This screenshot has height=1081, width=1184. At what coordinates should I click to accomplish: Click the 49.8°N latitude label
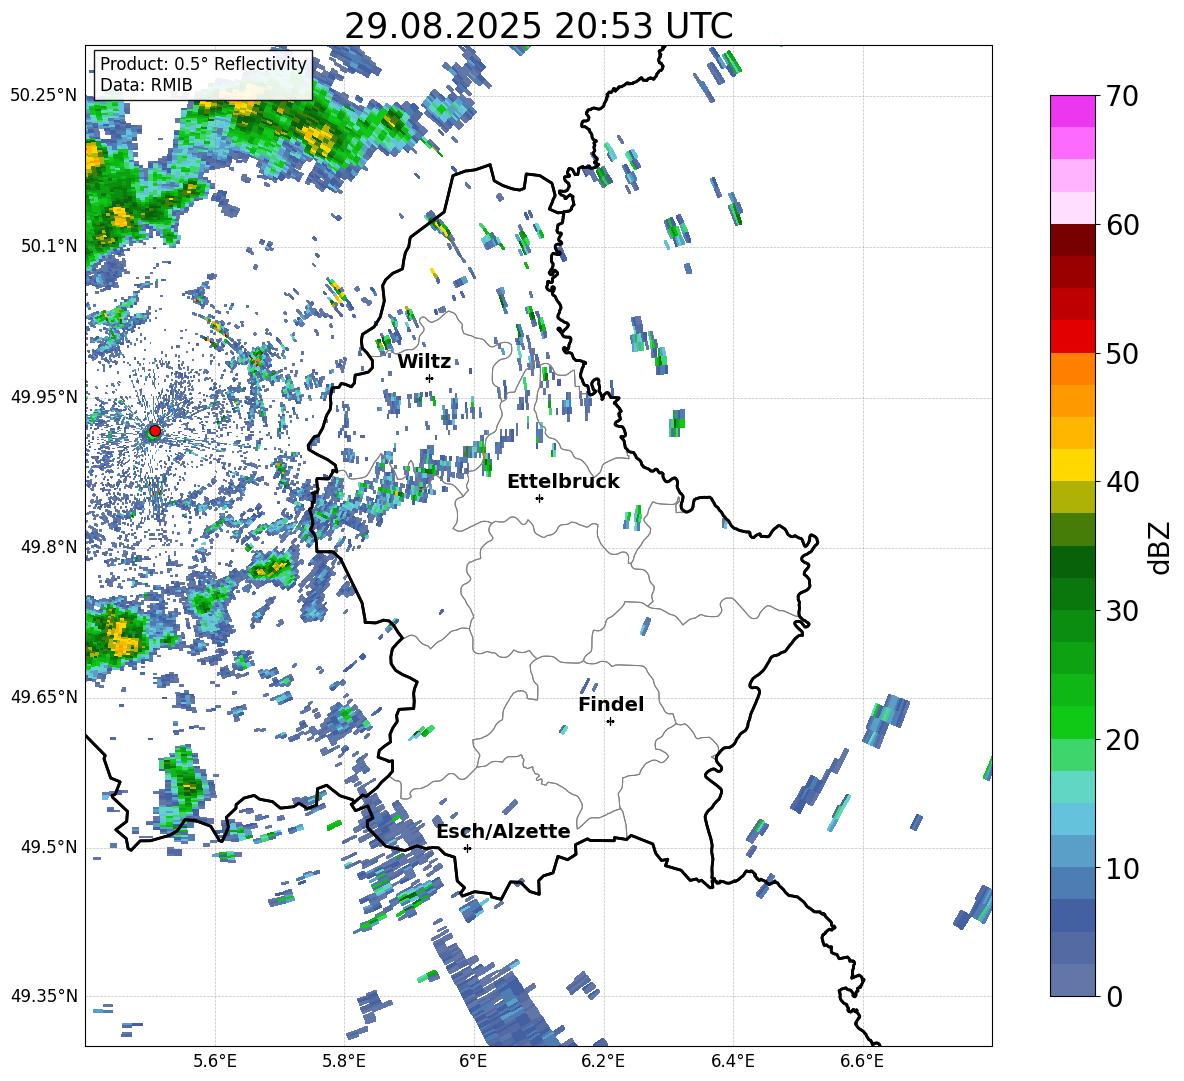click(49, 547)
